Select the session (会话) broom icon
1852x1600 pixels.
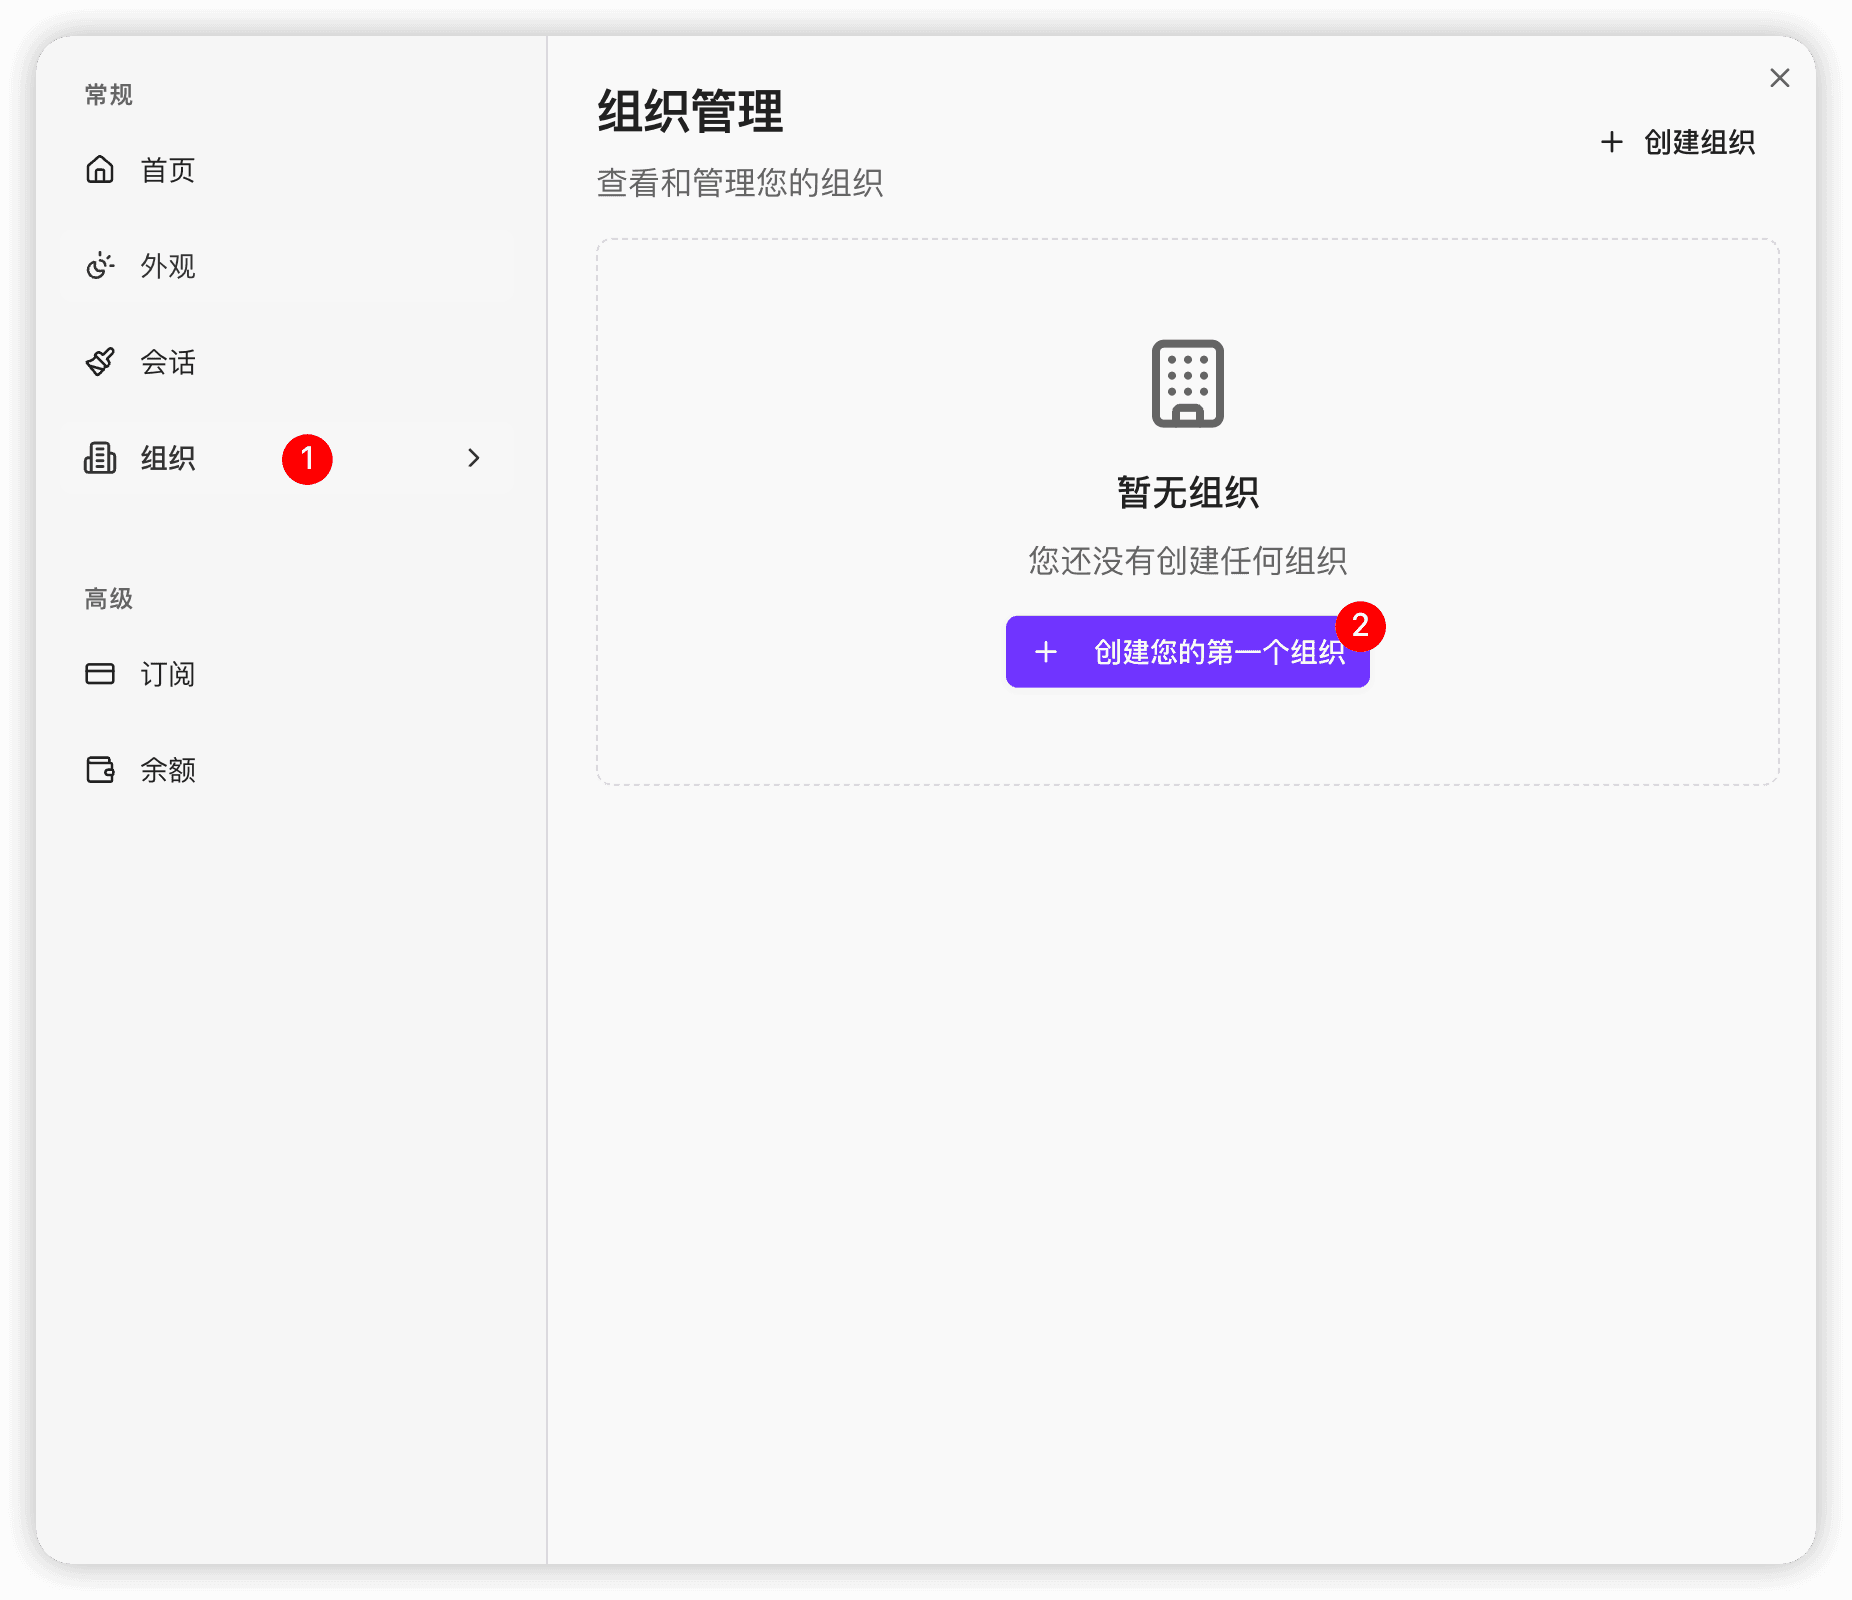click(x=101, y=362)
